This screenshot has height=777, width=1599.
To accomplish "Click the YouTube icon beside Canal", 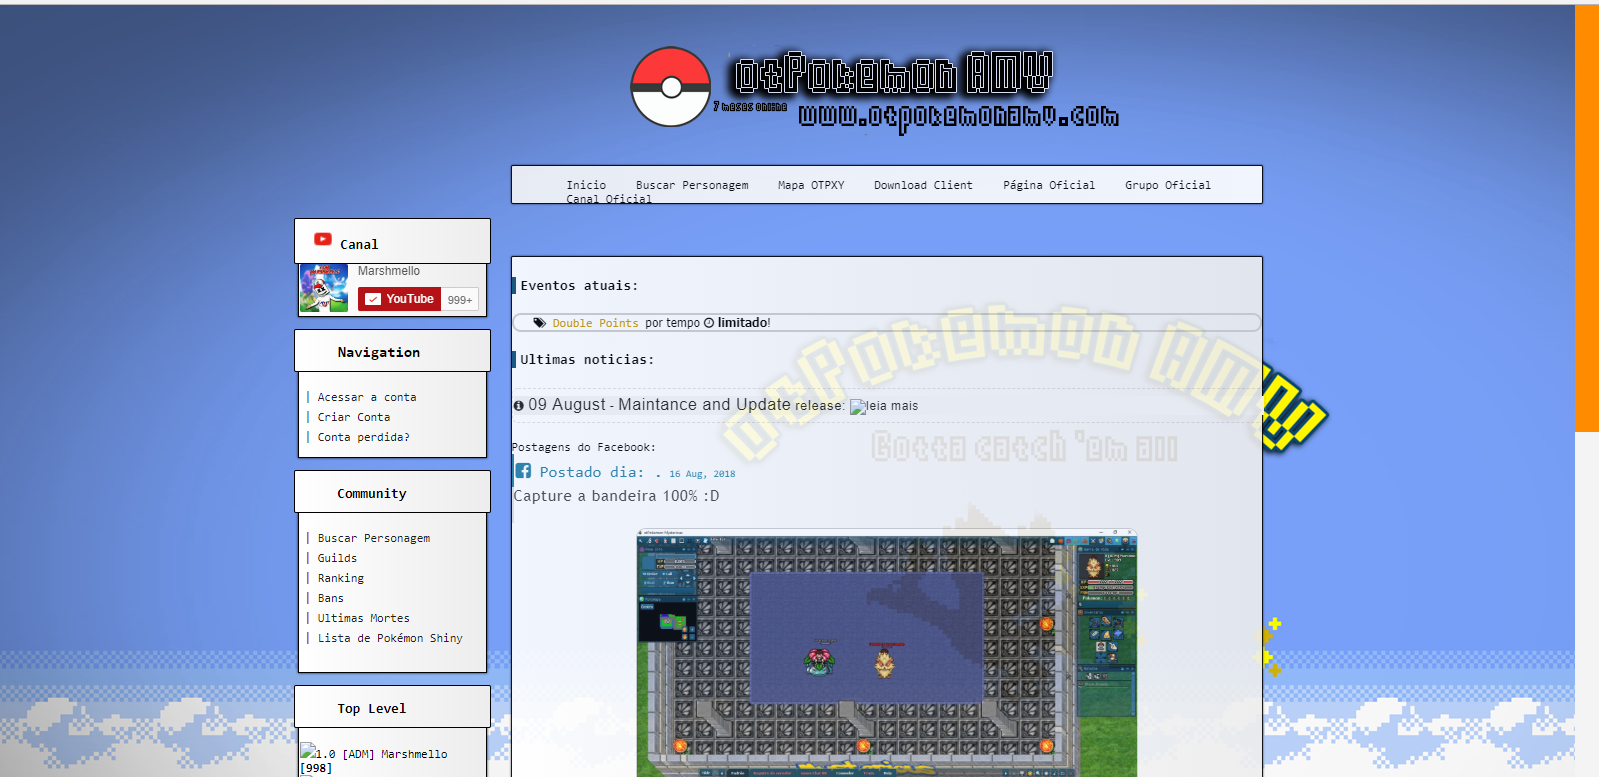I will click(x=323, y=239).
